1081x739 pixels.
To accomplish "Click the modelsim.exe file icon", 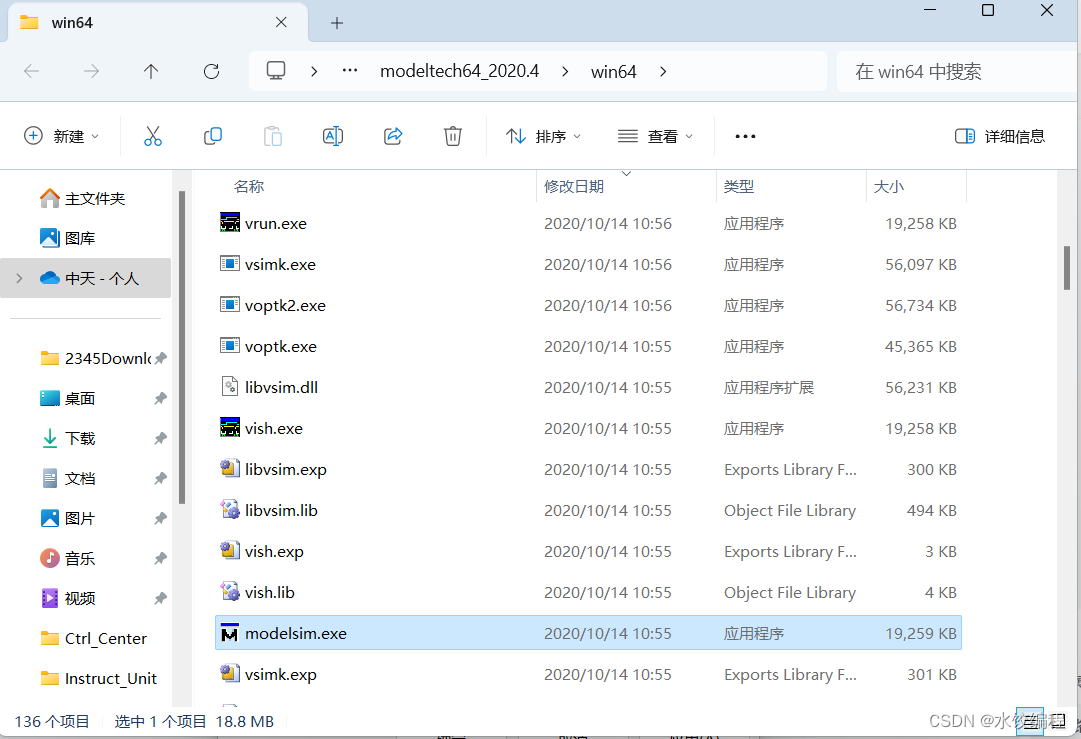I will pos(230,633).
